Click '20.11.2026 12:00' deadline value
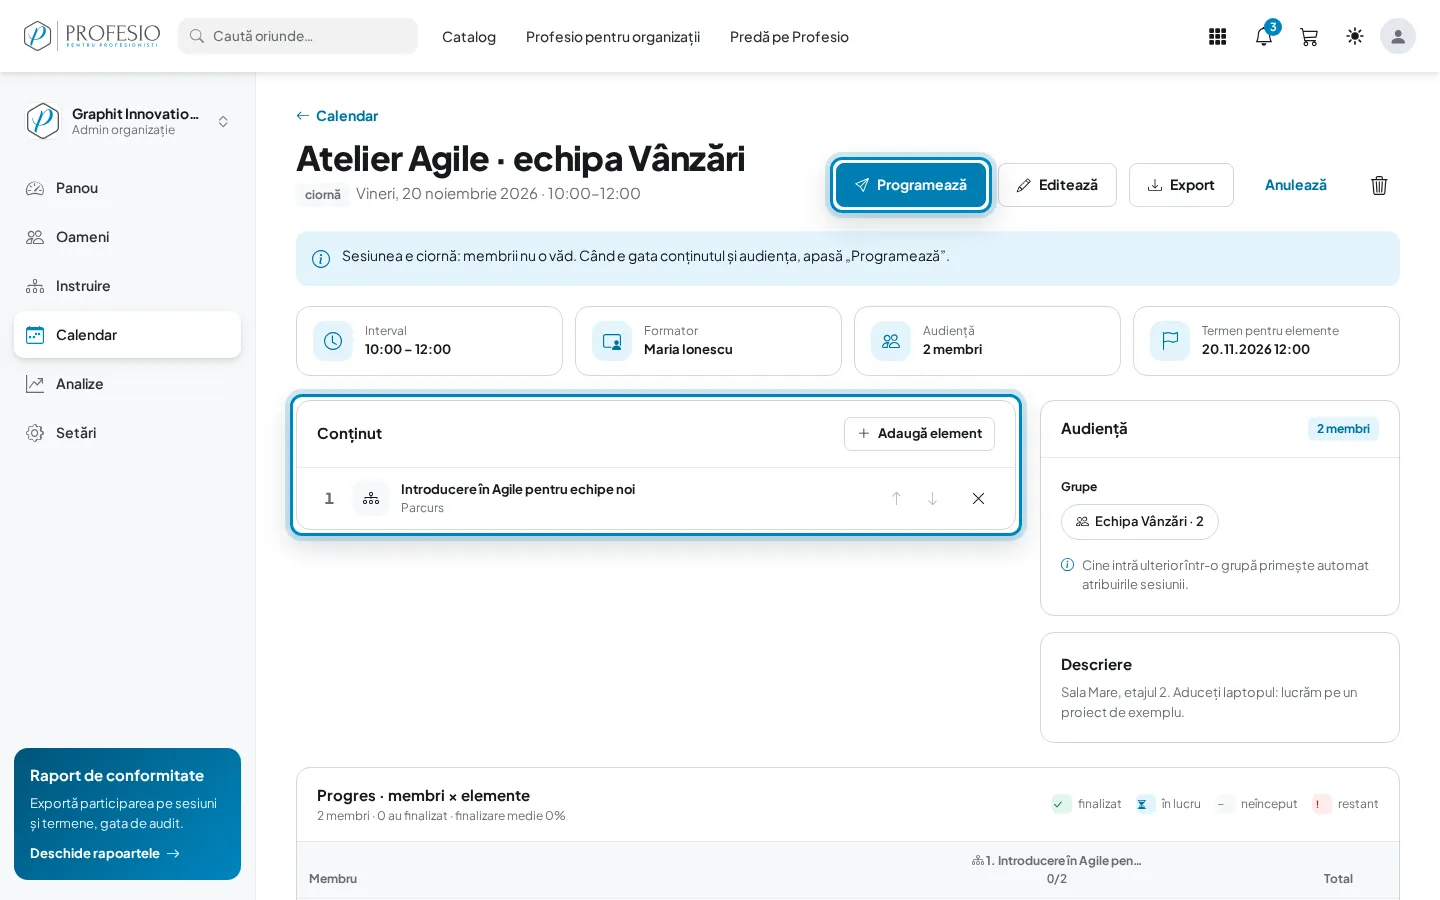Viewport: 1440px width, 900px height. 1256,350
